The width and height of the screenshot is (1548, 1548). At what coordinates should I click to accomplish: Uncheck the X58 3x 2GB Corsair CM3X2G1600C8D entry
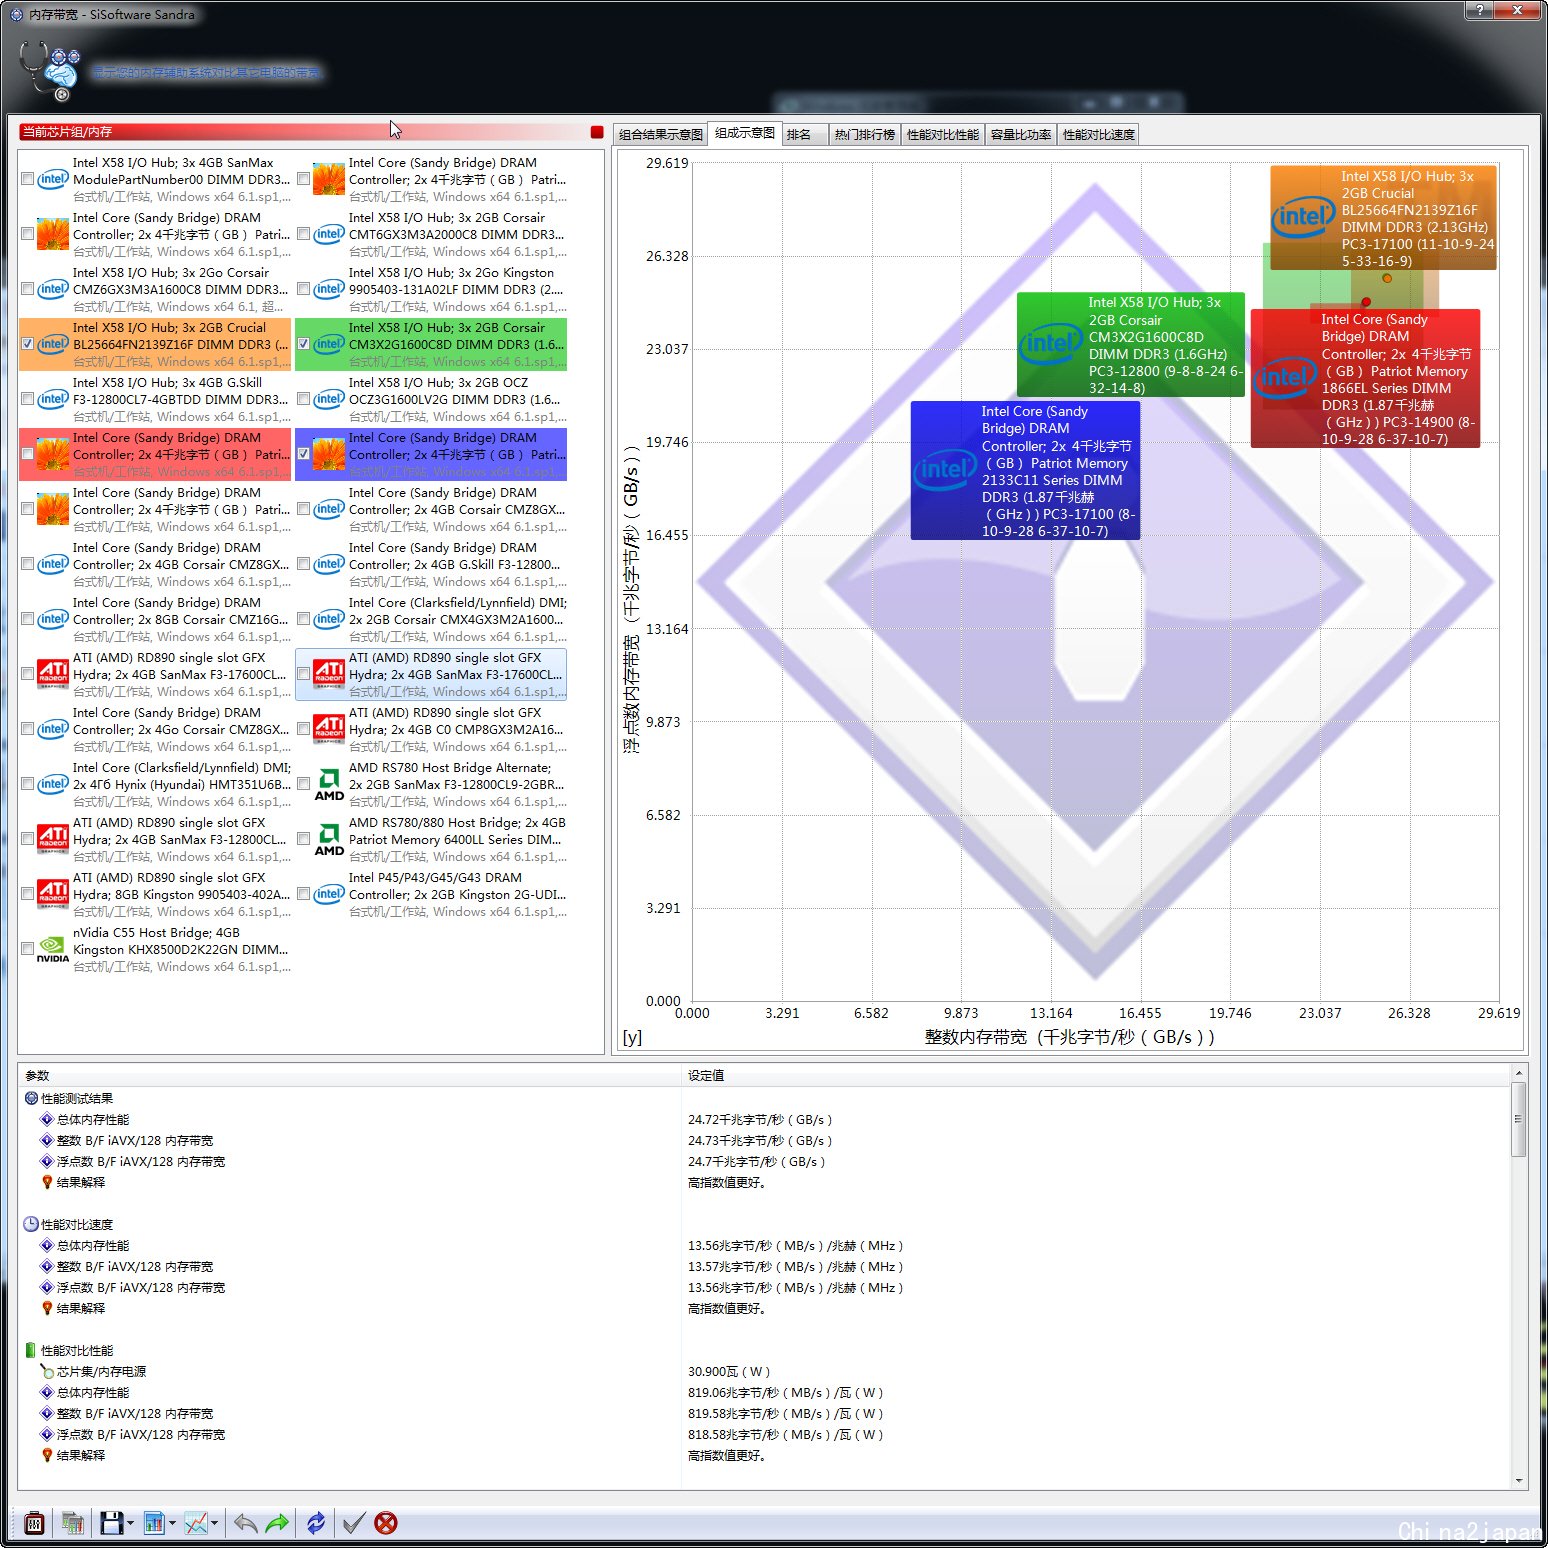pyautogui.click(x=304, y=344)
